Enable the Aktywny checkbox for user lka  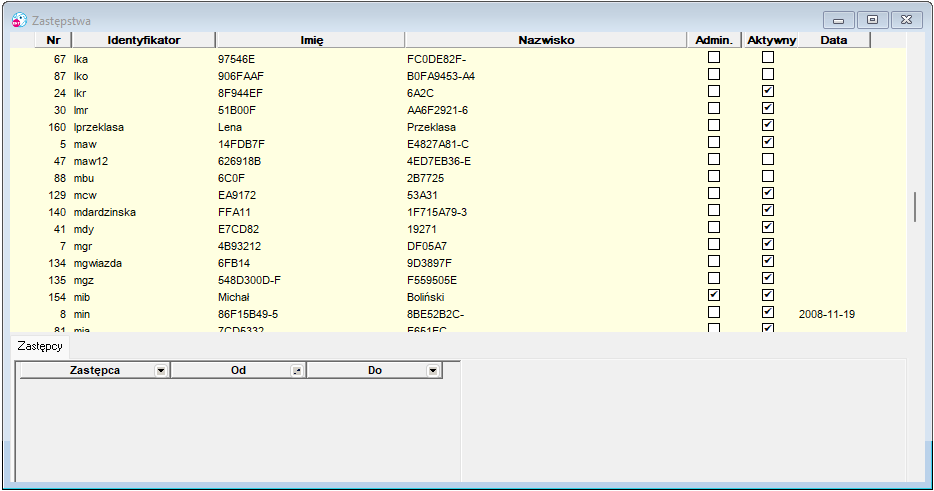(x=768, y=57)
